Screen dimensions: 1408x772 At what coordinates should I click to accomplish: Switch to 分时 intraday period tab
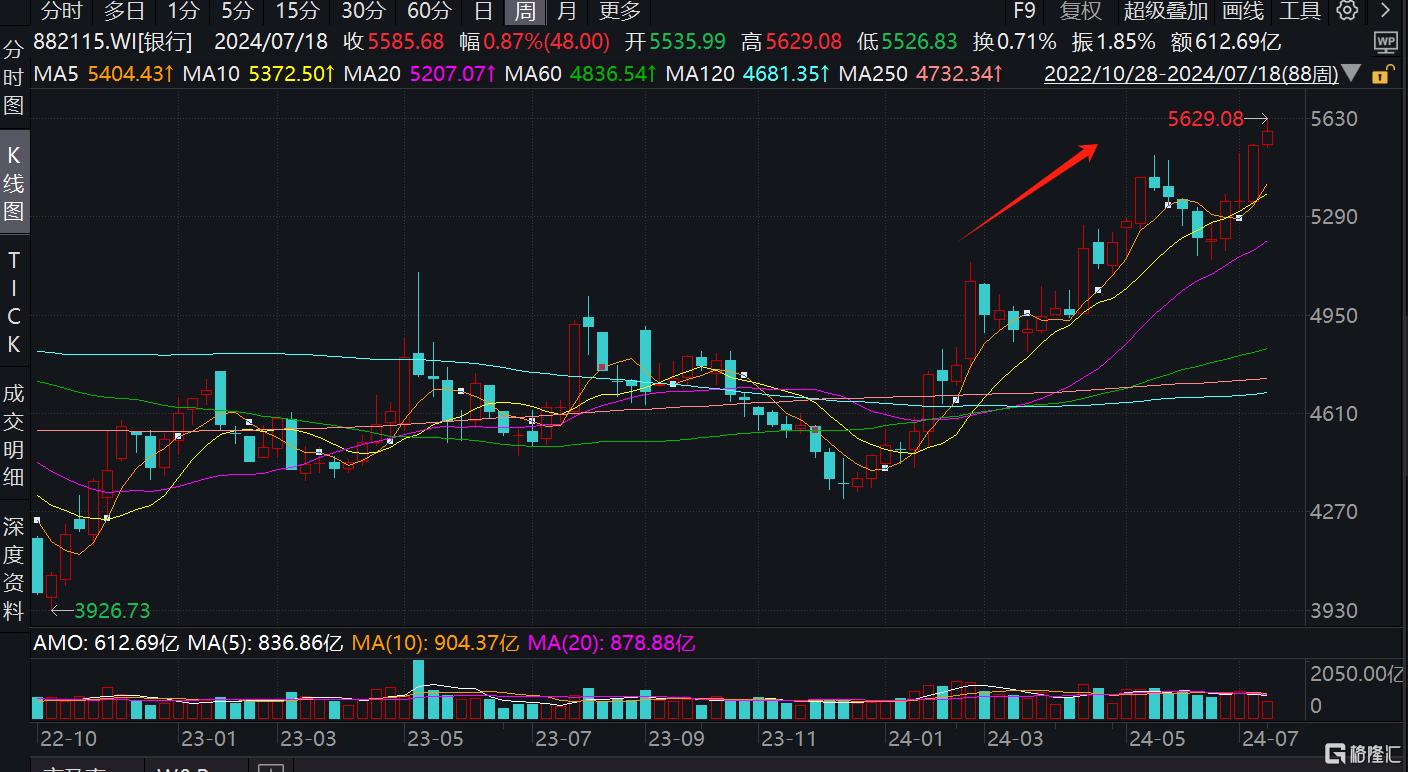pyautogui.click(x=62, y=11)
